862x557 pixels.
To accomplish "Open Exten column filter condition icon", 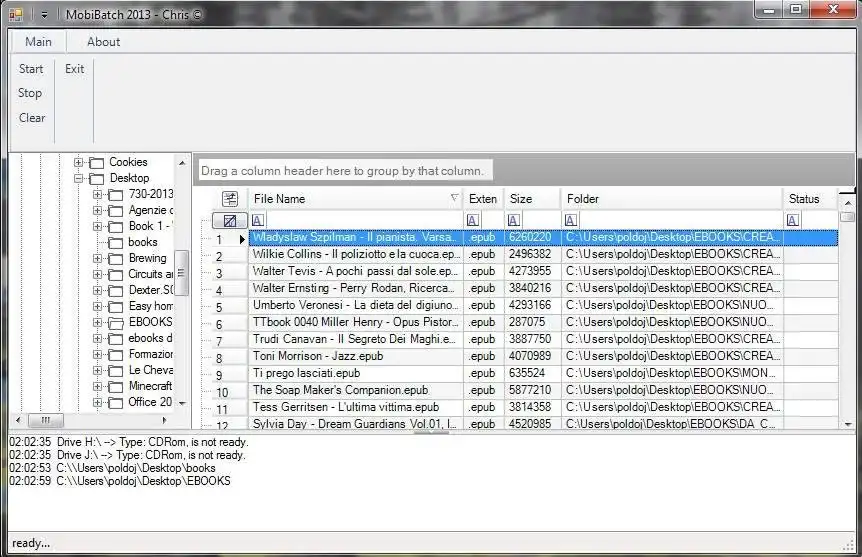I will tap(473, 220).
